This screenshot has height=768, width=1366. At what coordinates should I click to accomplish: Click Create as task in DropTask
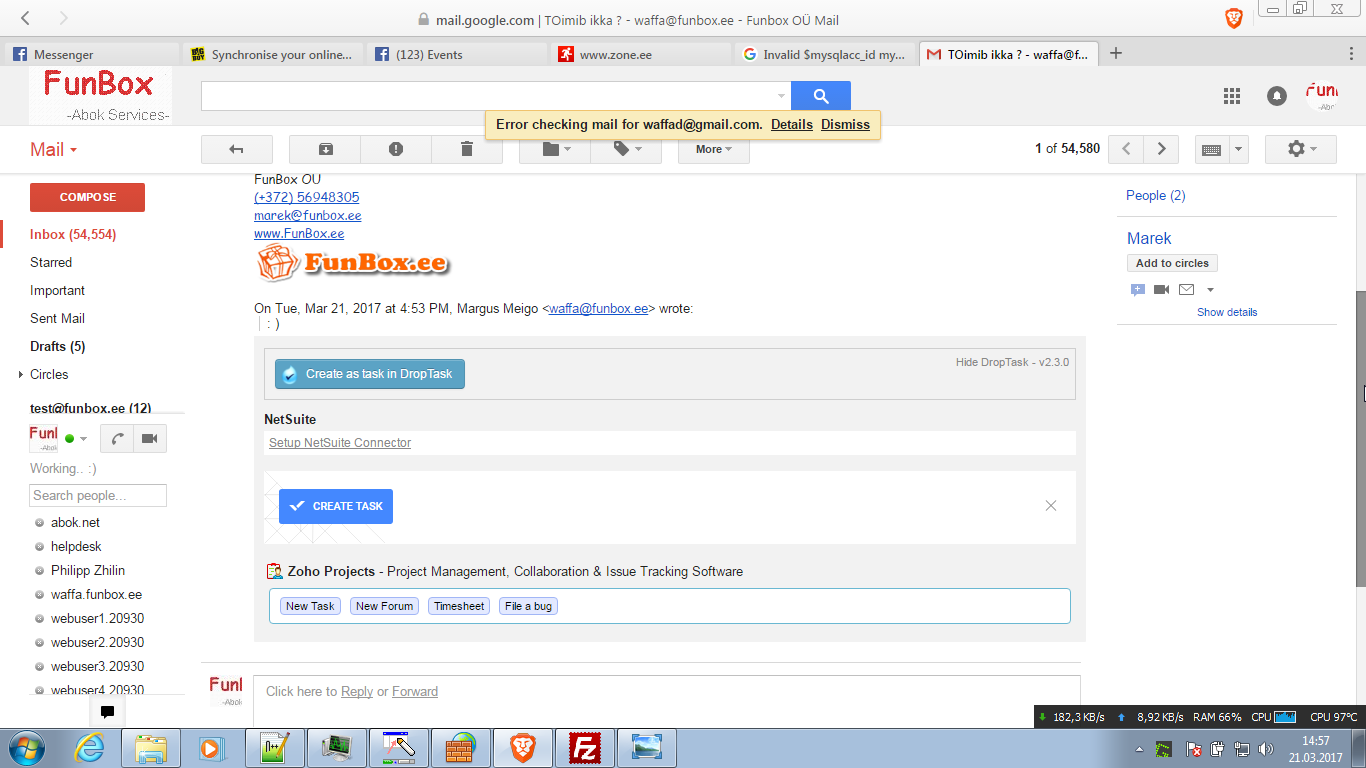point(370,374)
